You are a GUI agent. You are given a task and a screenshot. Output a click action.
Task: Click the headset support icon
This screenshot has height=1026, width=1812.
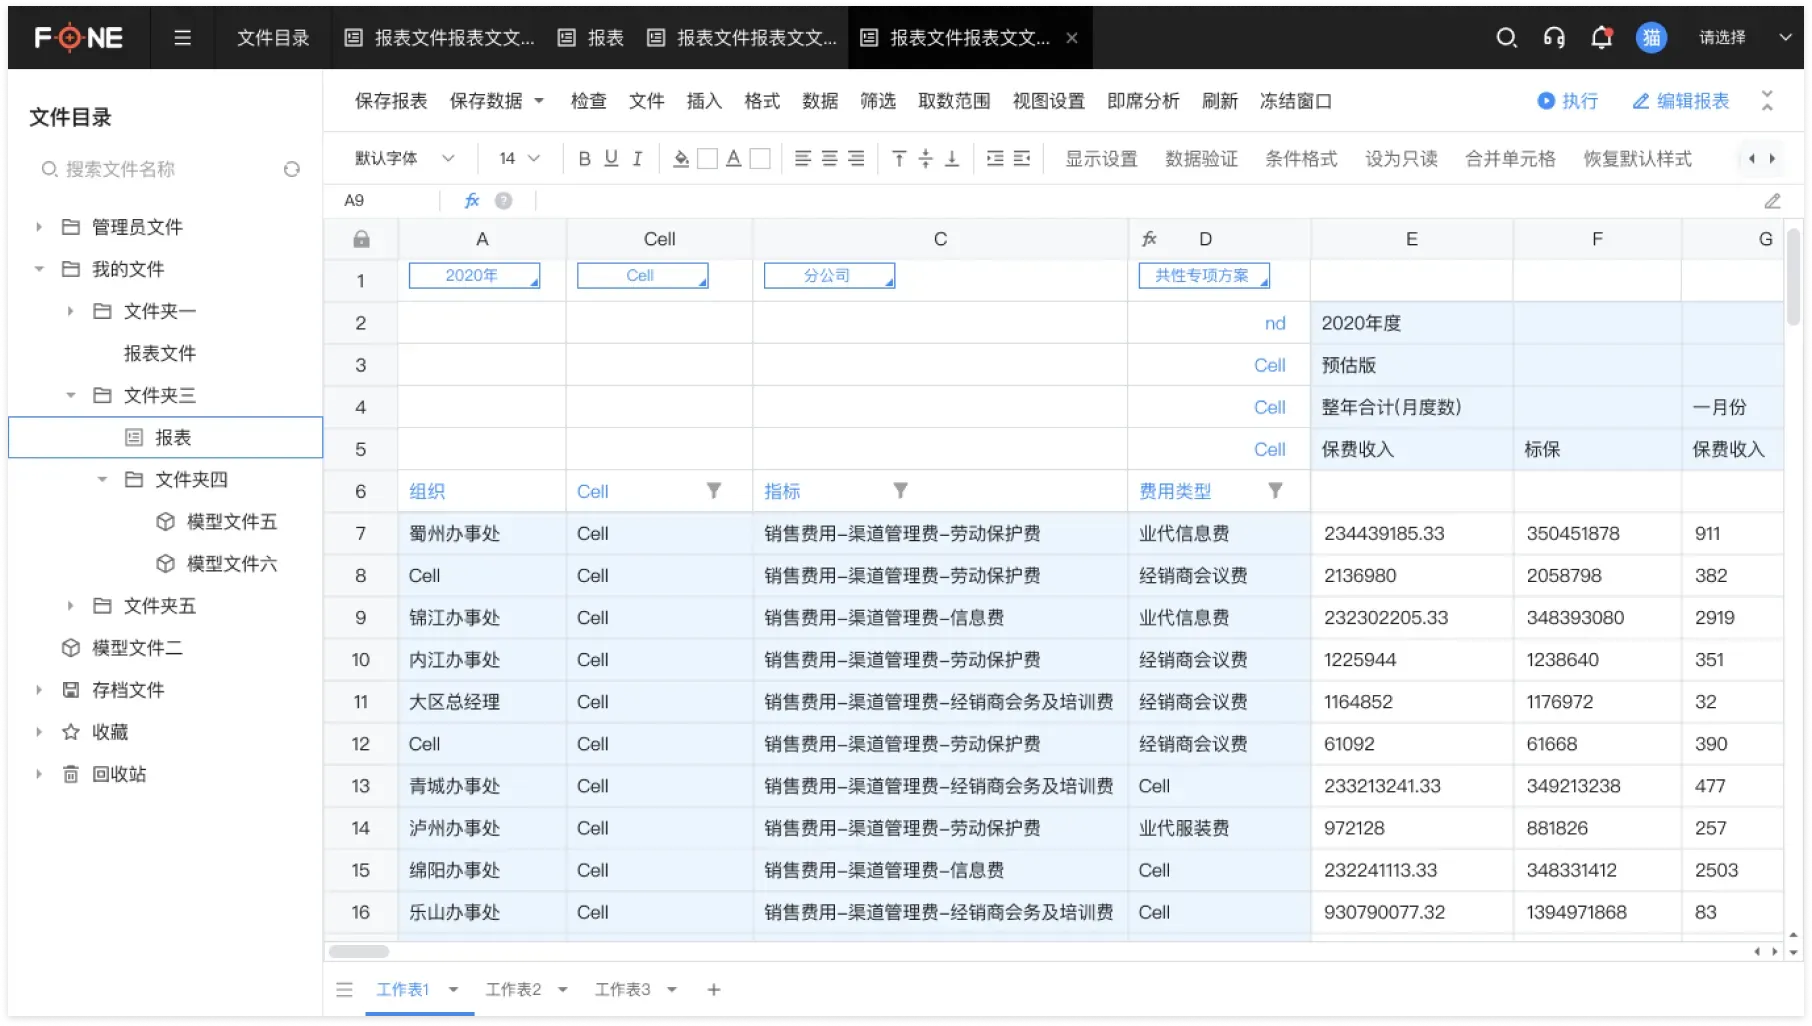coord(1554,38)
